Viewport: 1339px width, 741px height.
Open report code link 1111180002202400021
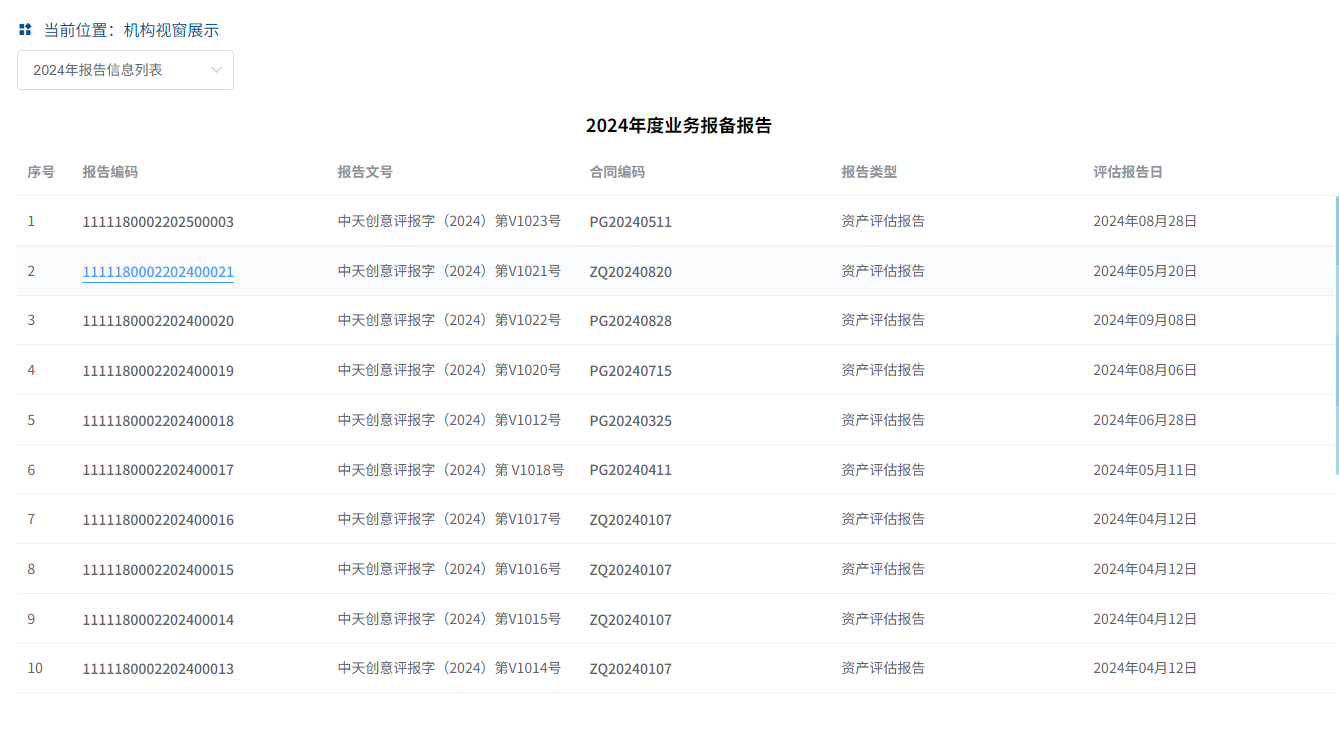click(158, 272)
